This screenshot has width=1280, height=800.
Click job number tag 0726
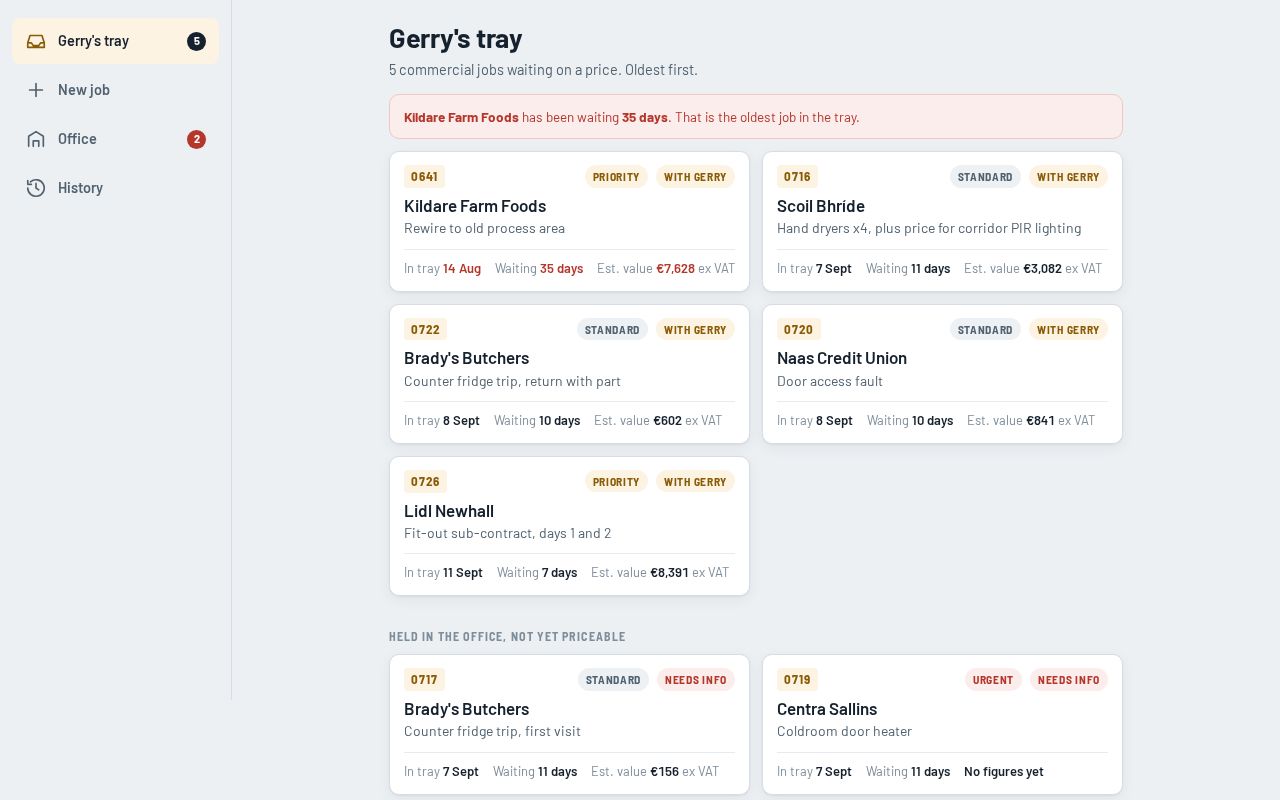(x=425, y=482)
